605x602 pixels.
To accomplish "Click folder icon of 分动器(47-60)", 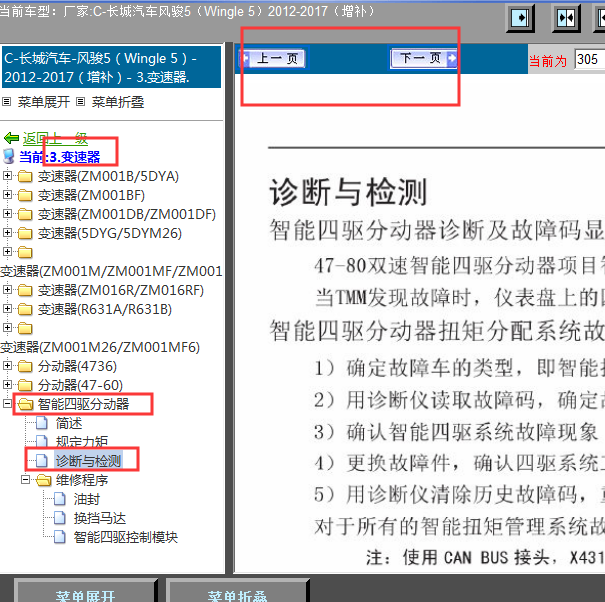I will pos(25,385).
